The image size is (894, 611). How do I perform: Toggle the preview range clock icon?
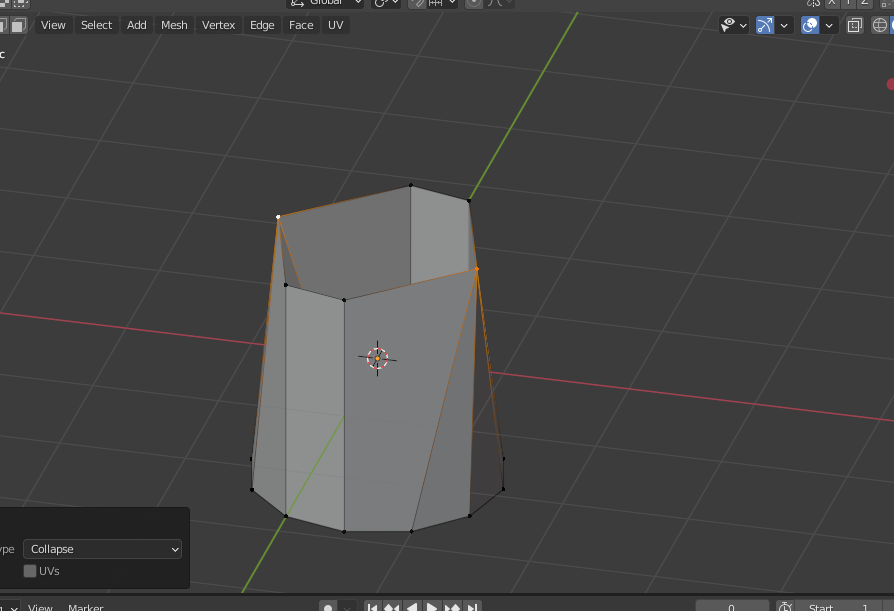tap(785, 607)
